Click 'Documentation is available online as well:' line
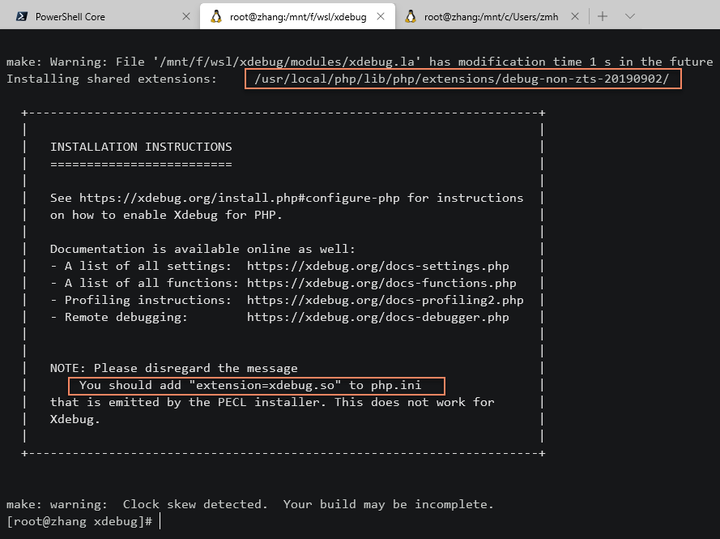This screenshot has height=539, width=720. click(x=202, y=249)
